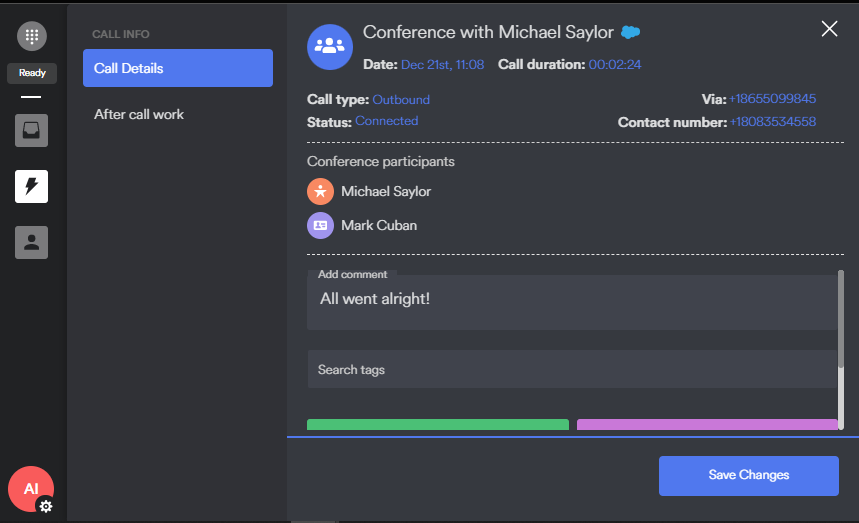This screenshot has width=859, height=523.
Task: Switch to the Call Details tab
Action: pyautogui.click(x=178, y=68)
